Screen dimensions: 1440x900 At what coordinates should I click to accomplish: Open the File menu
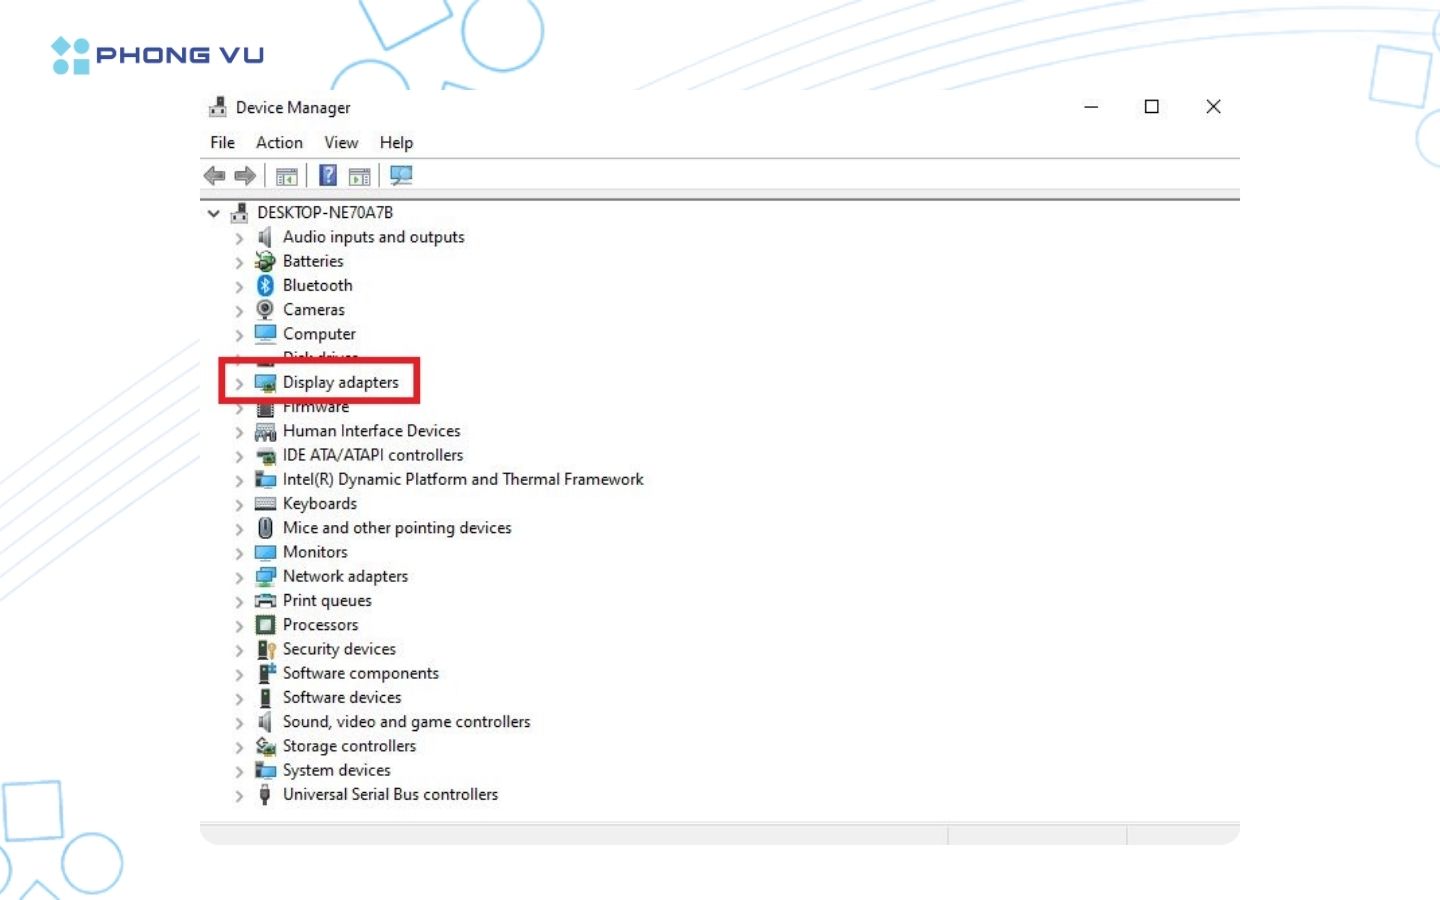(x=222, y=143)
